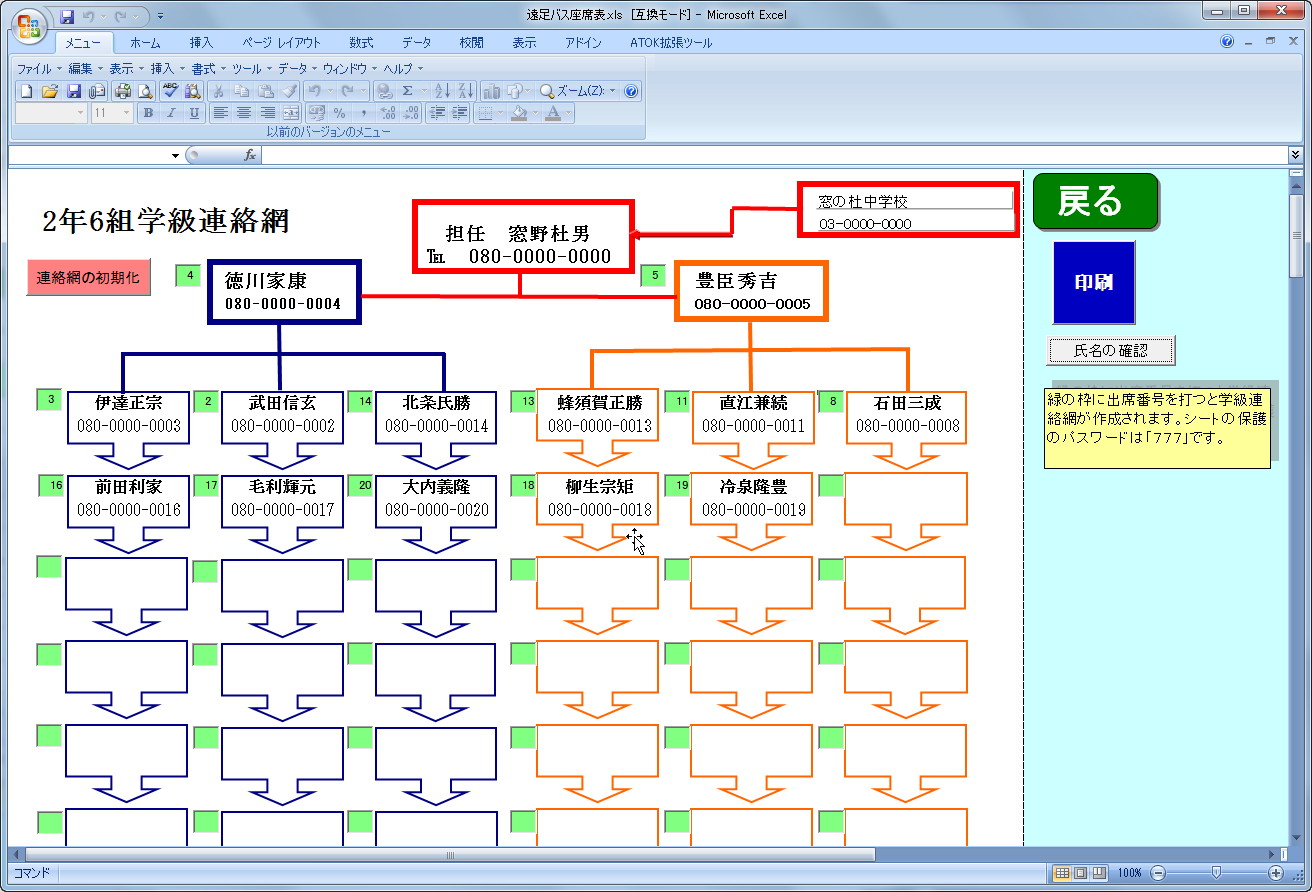
Task: Open Print Preview
Action: 145,90
